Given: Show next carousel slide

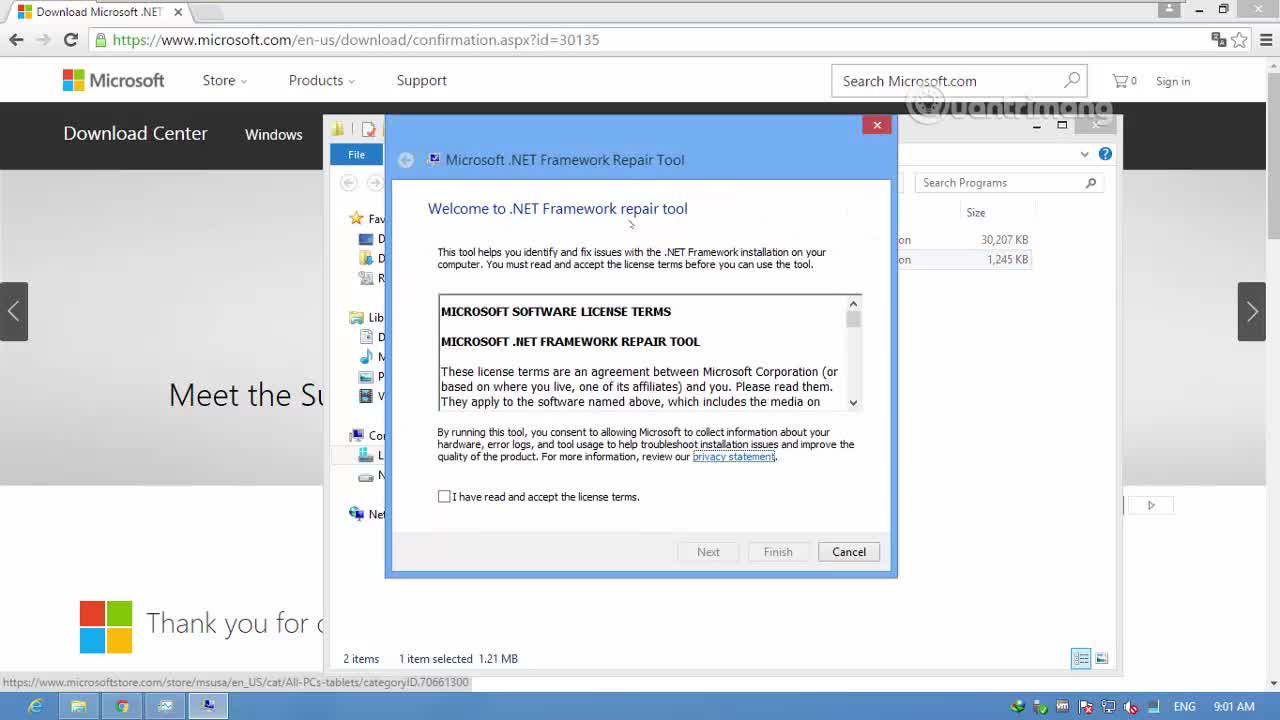Looking at the screenshot, I should tap(1252, 311).
